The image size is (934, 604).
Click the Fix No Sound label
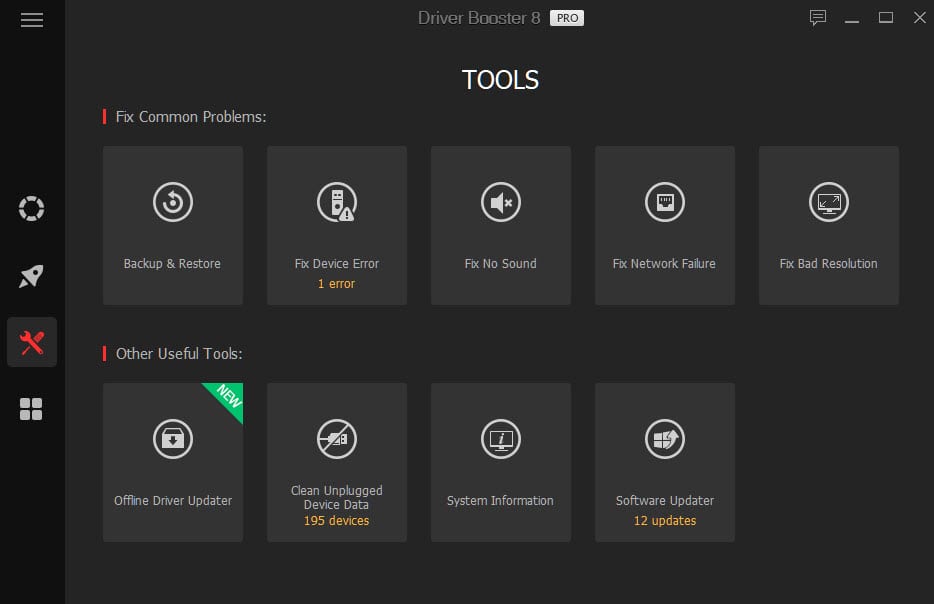pos(500,263)
